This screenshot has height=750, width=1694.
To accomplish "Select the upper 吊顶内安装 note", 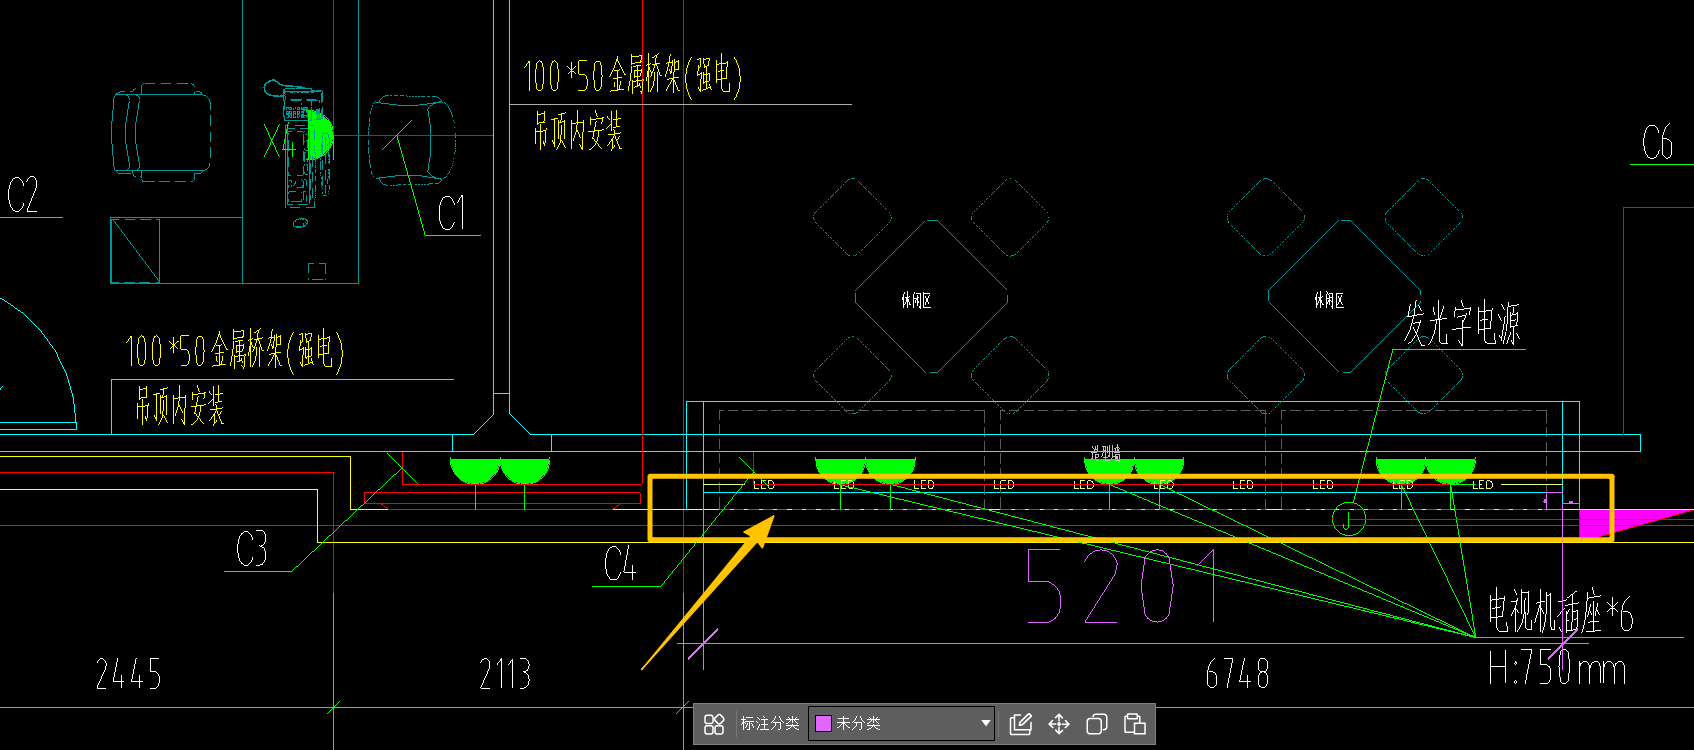I will (x=577, y=131).
